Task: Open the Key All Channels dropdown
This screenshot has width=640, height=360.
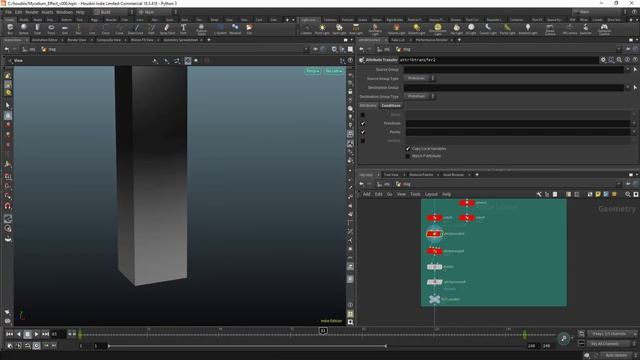Action: tap(612, 344)
